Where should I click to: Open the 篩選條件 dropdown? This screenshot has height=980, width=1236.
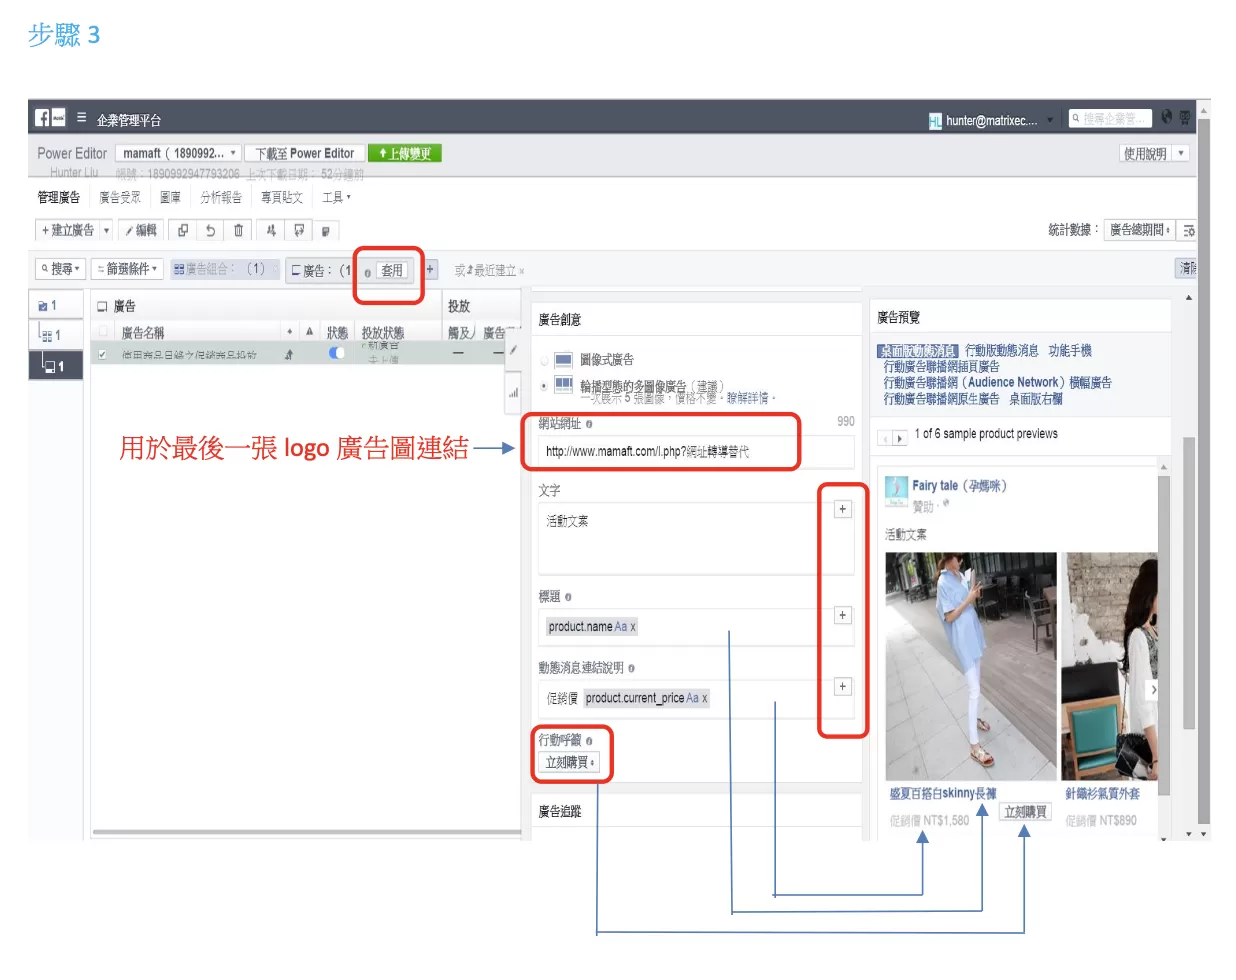point(127,269)
